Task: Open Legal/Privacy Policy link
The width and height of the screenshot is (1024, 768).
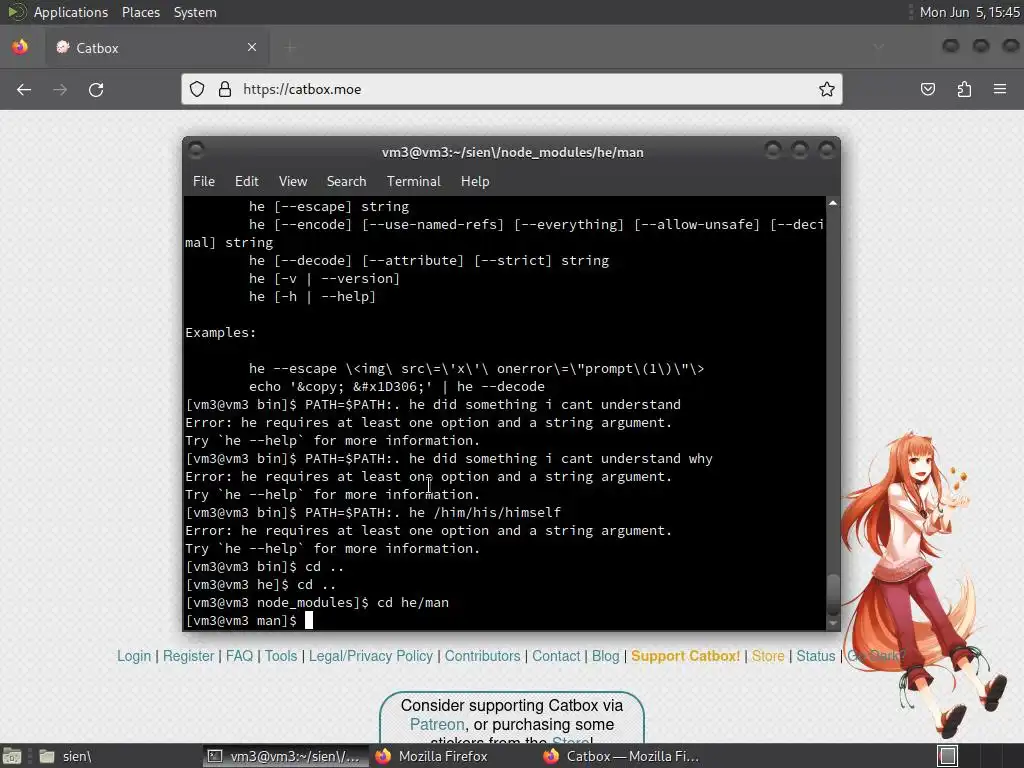Action: tap(370, 656)
